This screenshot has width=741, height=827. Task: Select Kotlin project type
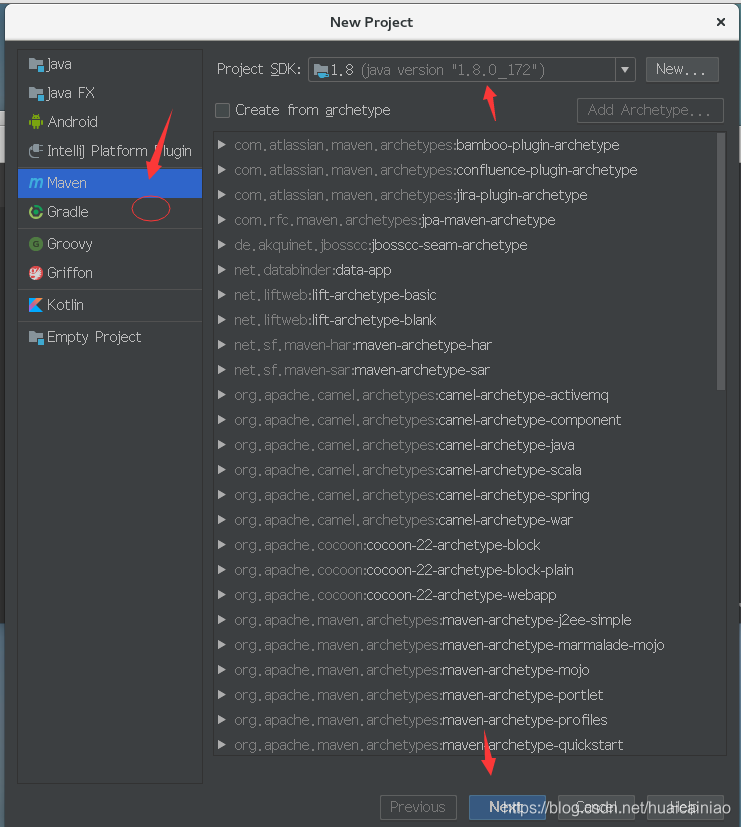click(110, 305)
